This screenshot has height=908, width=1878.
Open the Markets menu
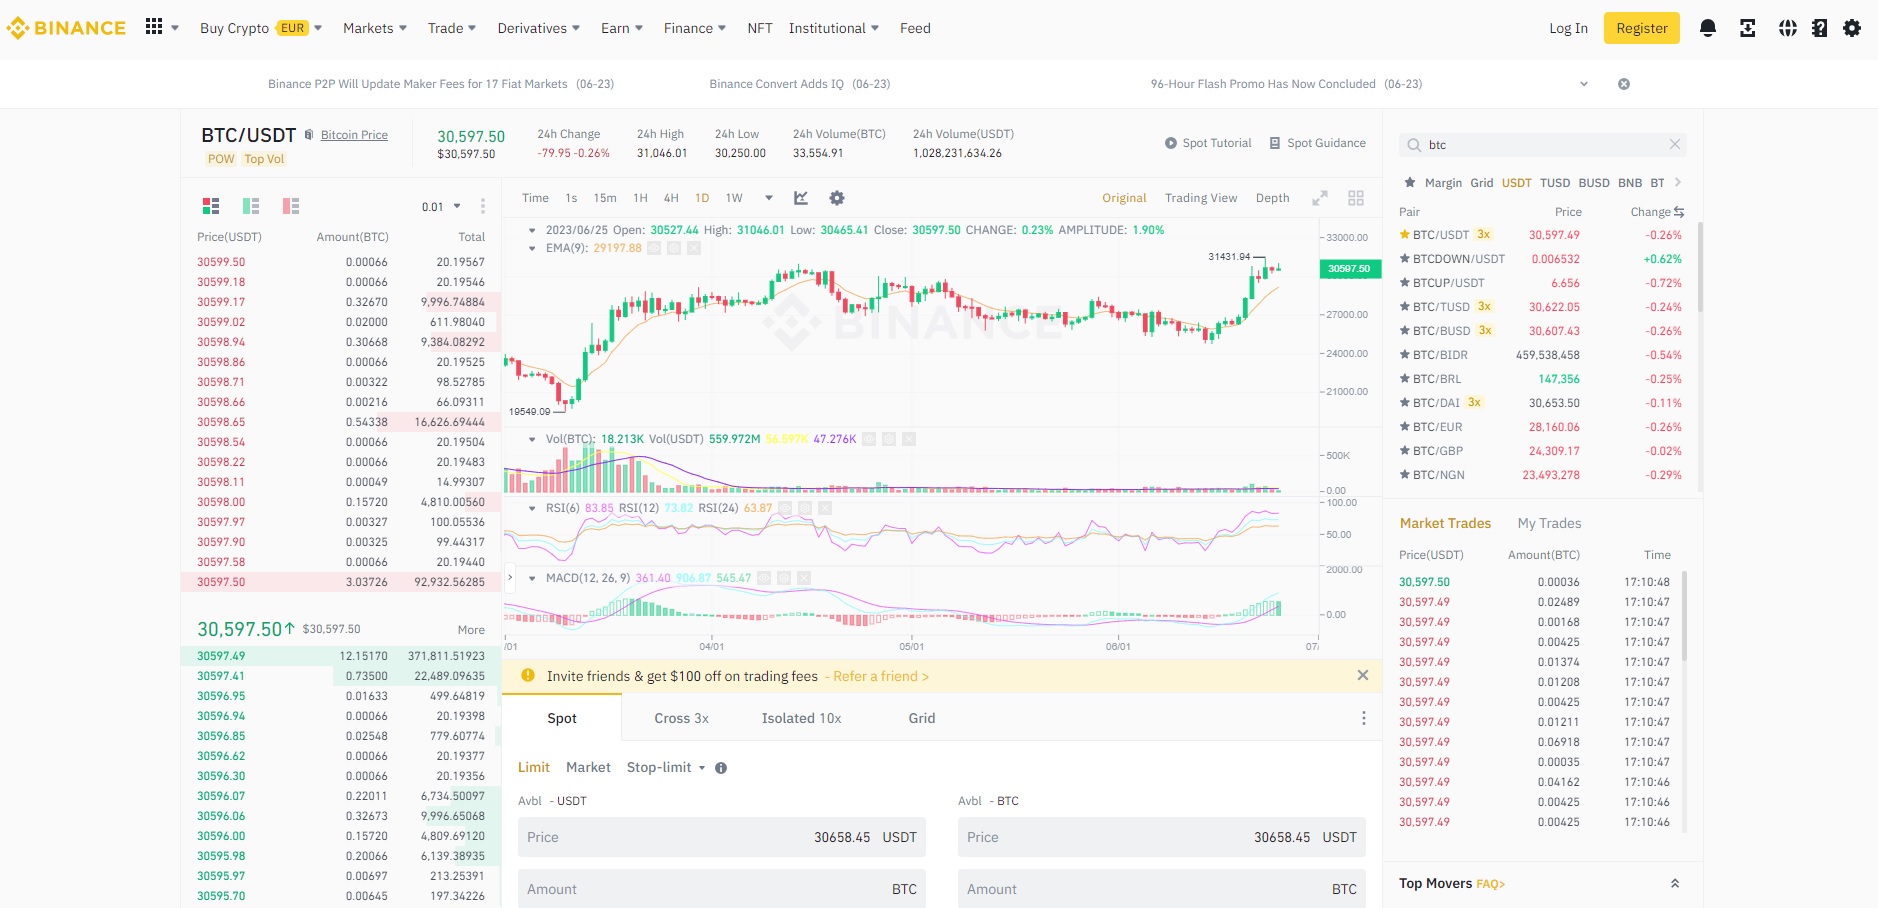[x=375, y=28]
